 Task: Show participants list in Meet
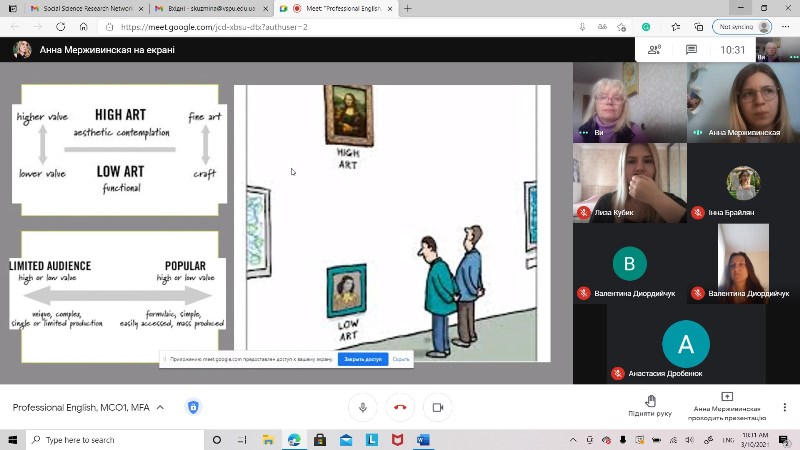655,49
